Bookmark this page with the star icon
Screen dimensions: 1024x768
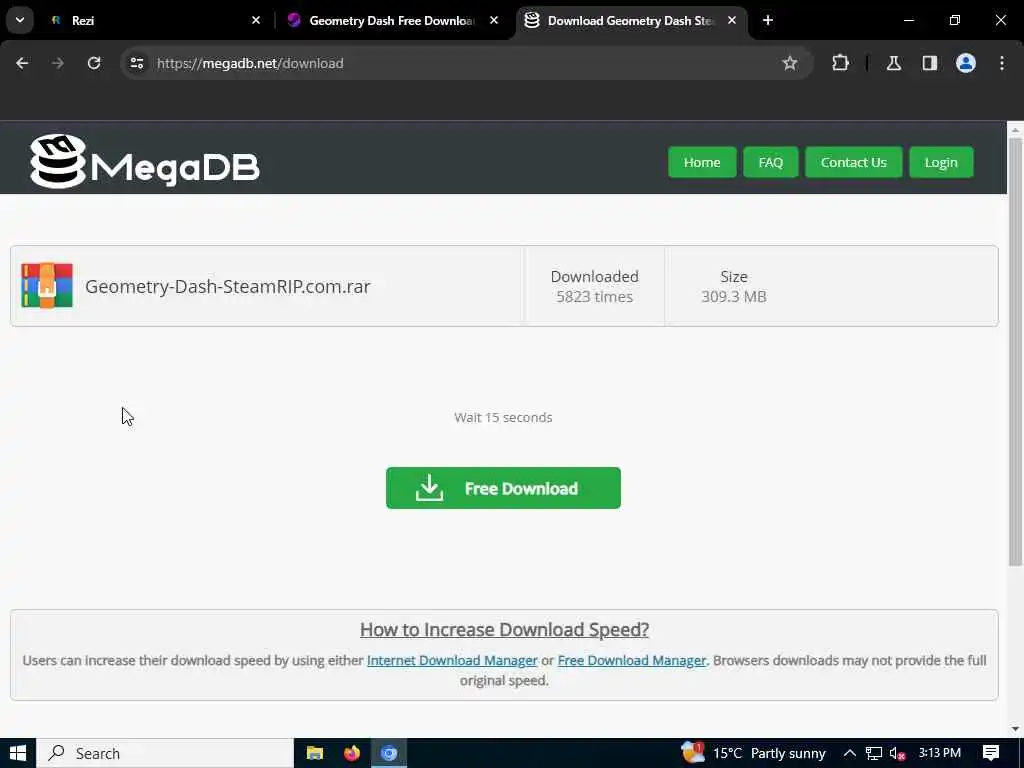pos(790,63)
